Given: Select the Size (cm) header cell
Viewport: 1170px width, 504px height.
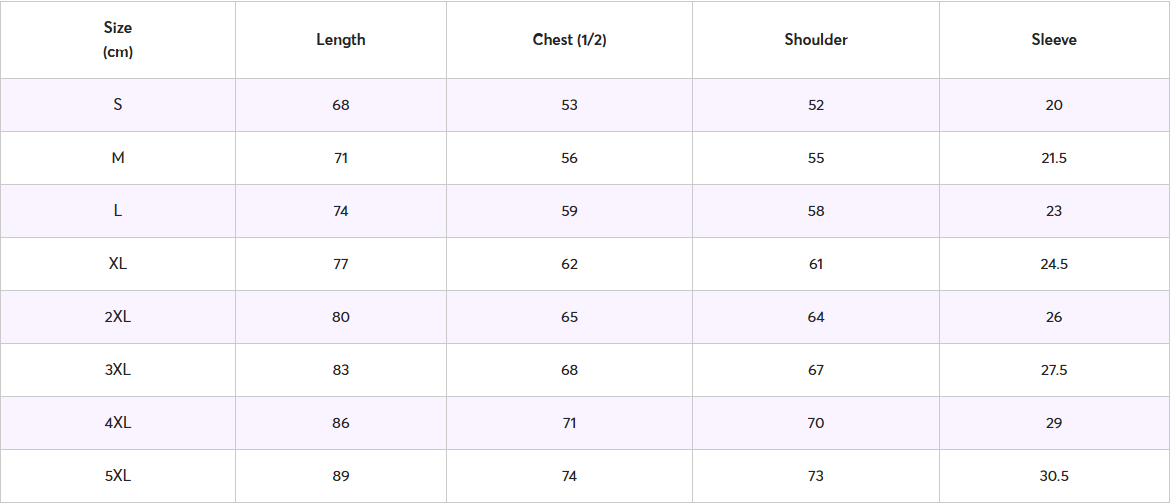Looking at the screenshot, I should [118, 40].
